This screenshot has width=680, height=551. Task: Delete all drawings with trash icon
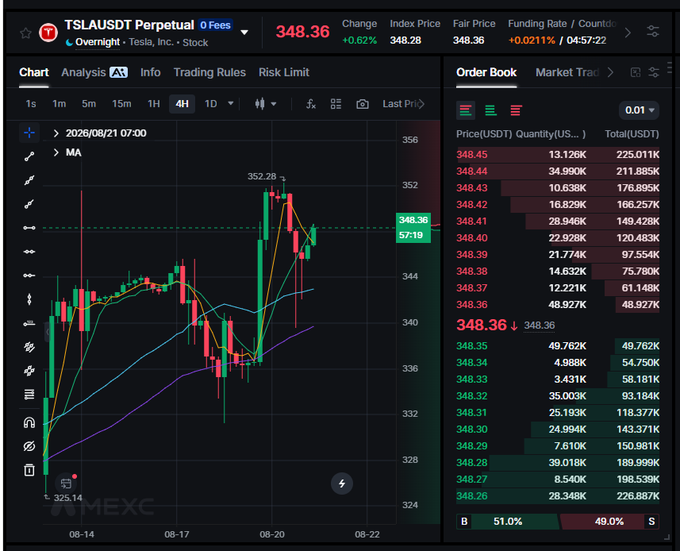click(29, 470)
